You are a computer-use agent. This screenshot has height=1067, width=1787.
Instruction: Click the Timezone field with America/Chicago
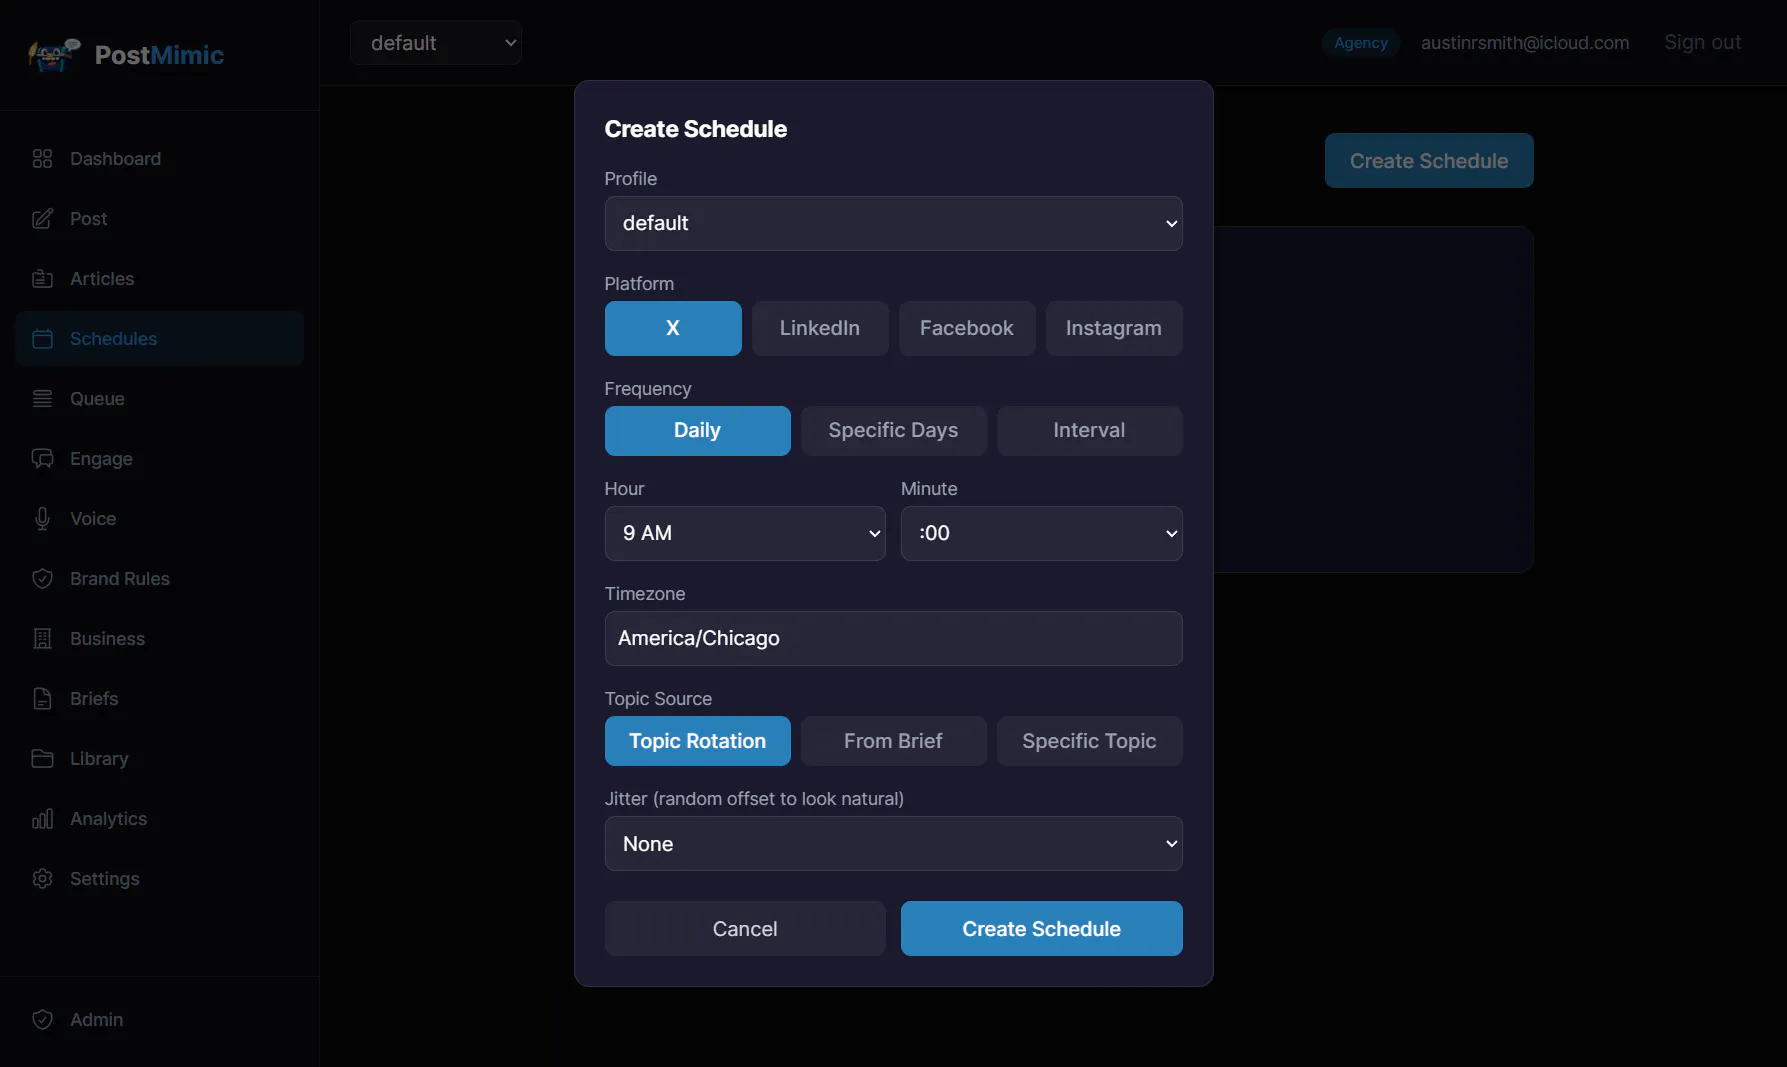[x=894, y=638]
